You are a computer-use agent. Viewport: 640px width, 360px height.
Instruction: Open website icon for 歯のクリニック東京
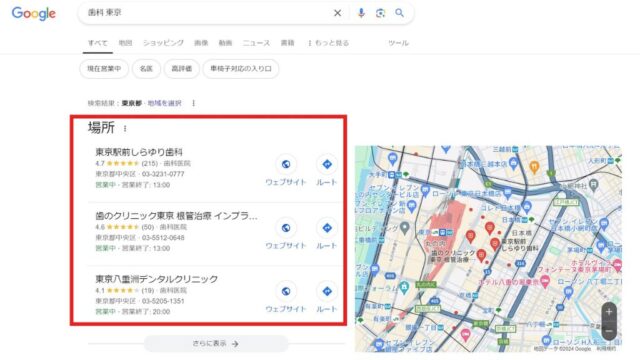click(286, 228)
